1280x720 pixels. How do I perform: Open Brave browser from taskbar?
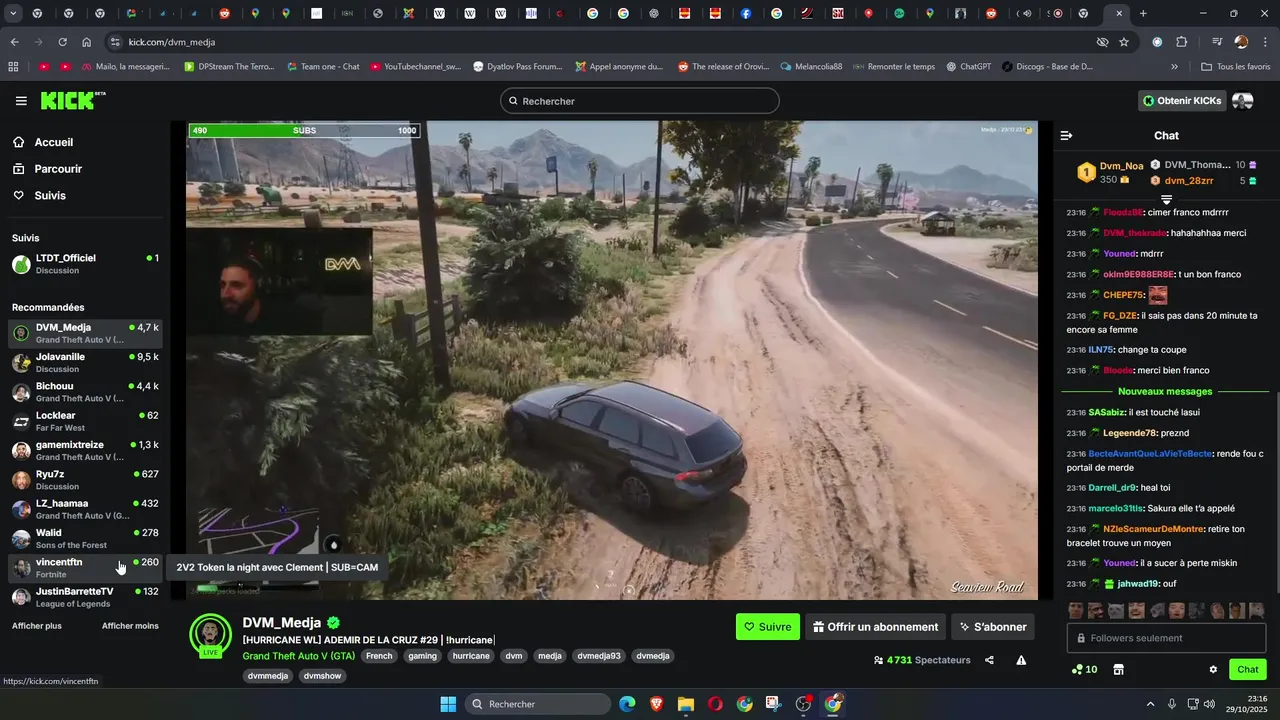point(656,704)
